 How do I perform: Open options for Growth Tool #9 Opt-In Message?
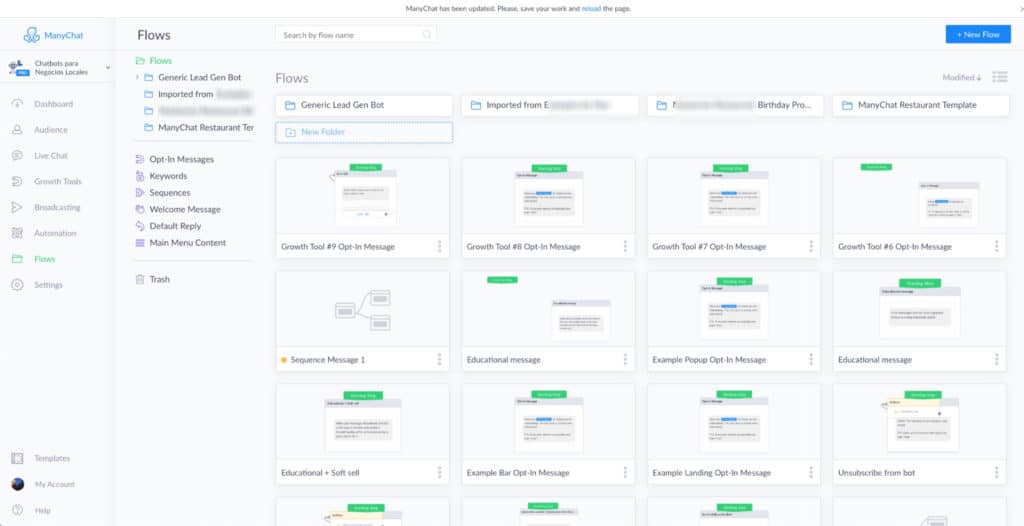point(440,246)
